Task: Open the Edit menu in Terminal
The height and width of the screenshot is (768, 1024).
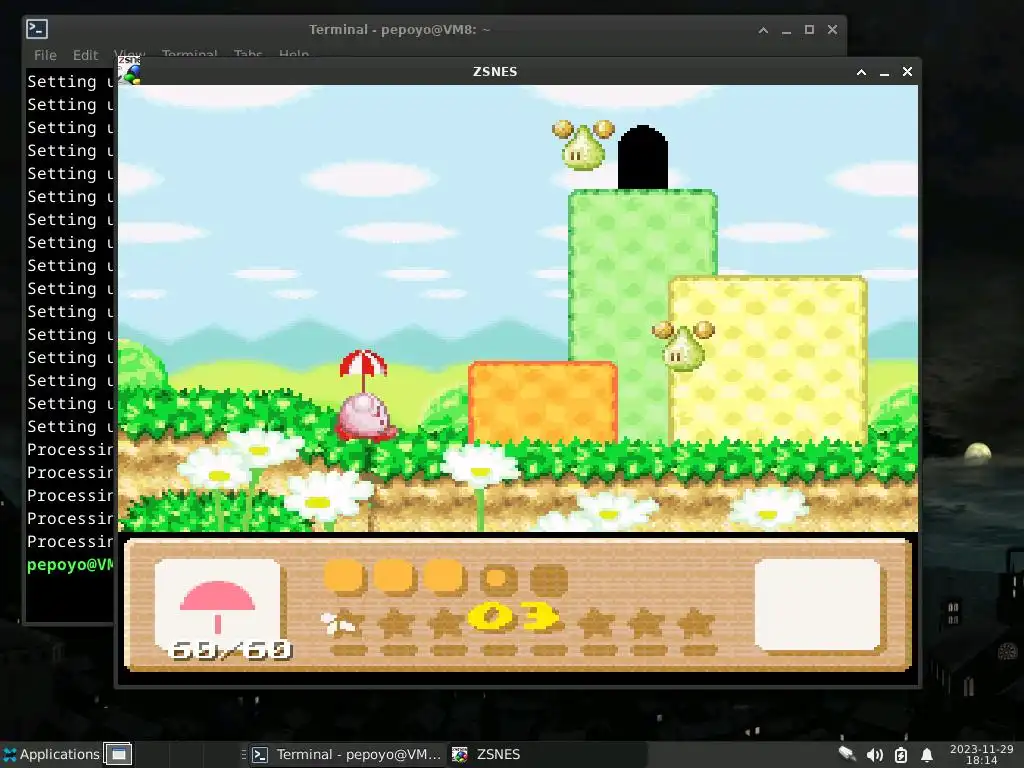Action: pos(86,56)
